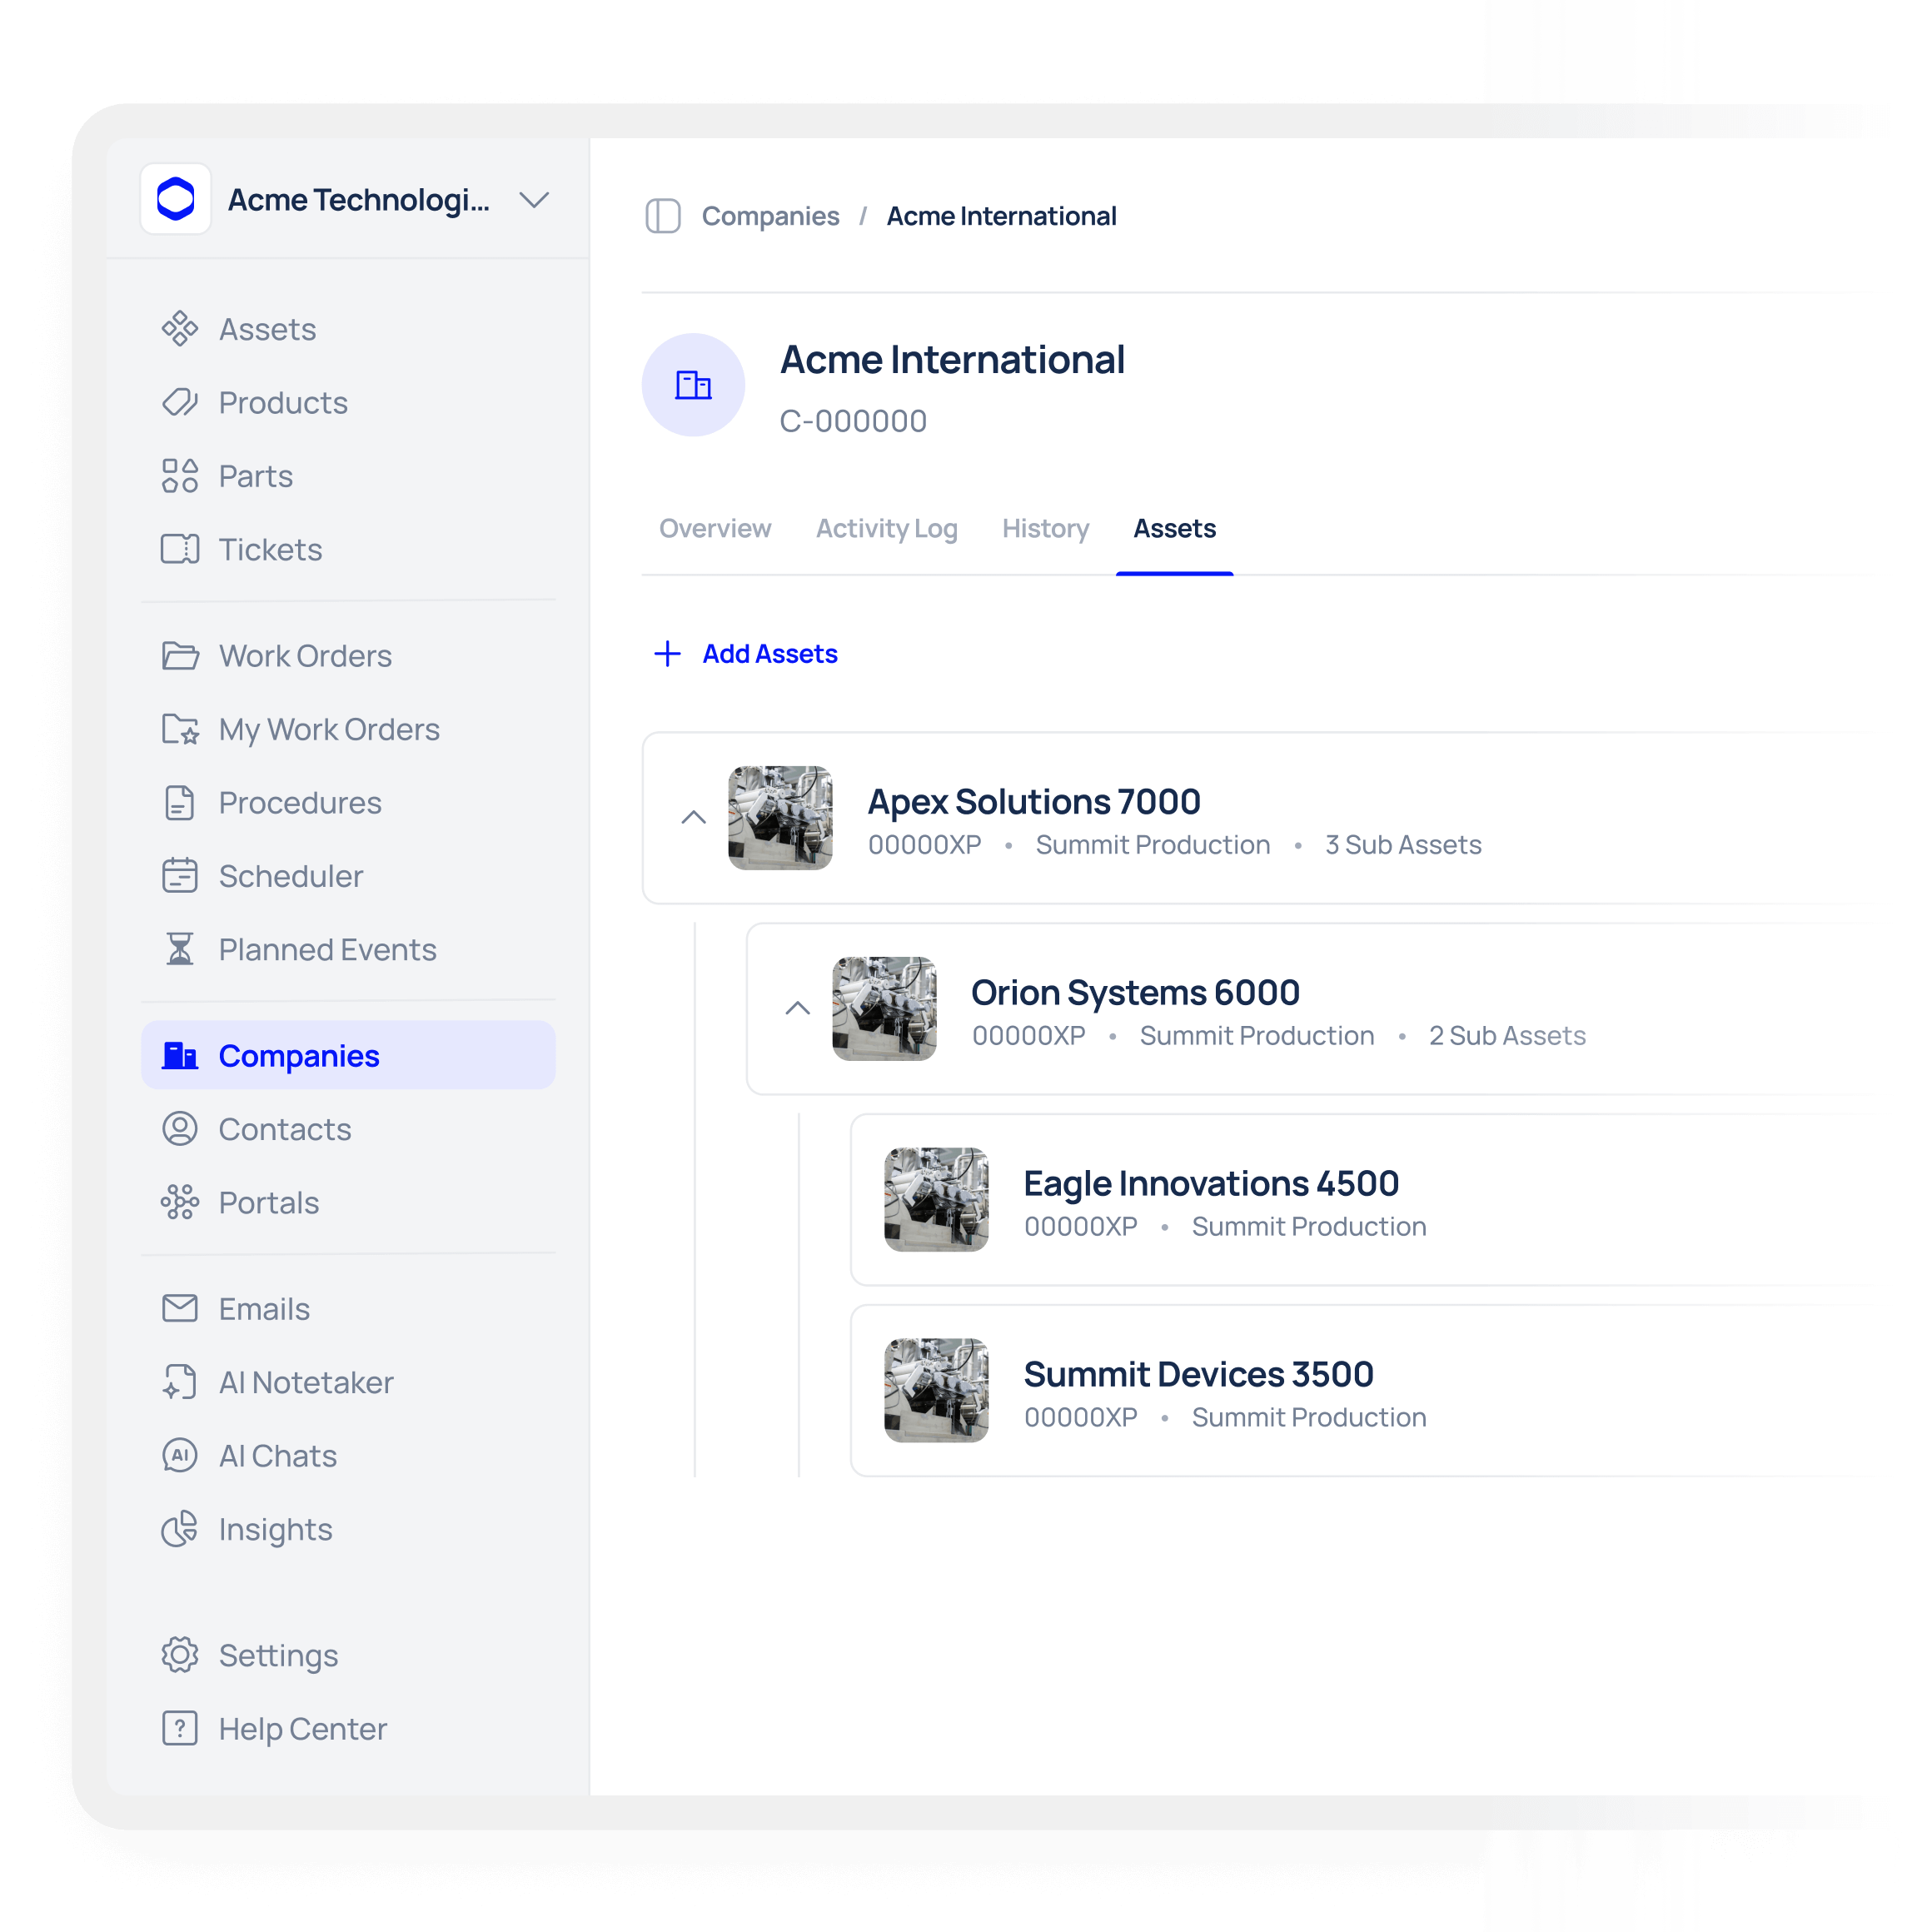Click the Portals nodes icon
The width and height of the screenshot is (1932, 1932).
(x=180, y=1202)
